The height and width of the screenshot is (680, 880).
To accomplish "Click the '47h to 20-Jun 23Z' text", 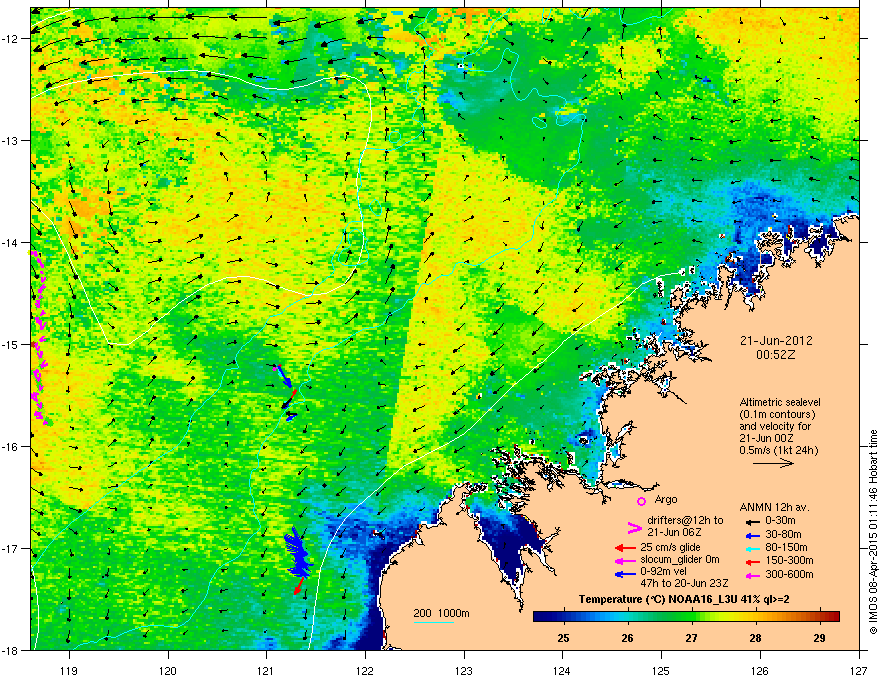I will (685, 583).
